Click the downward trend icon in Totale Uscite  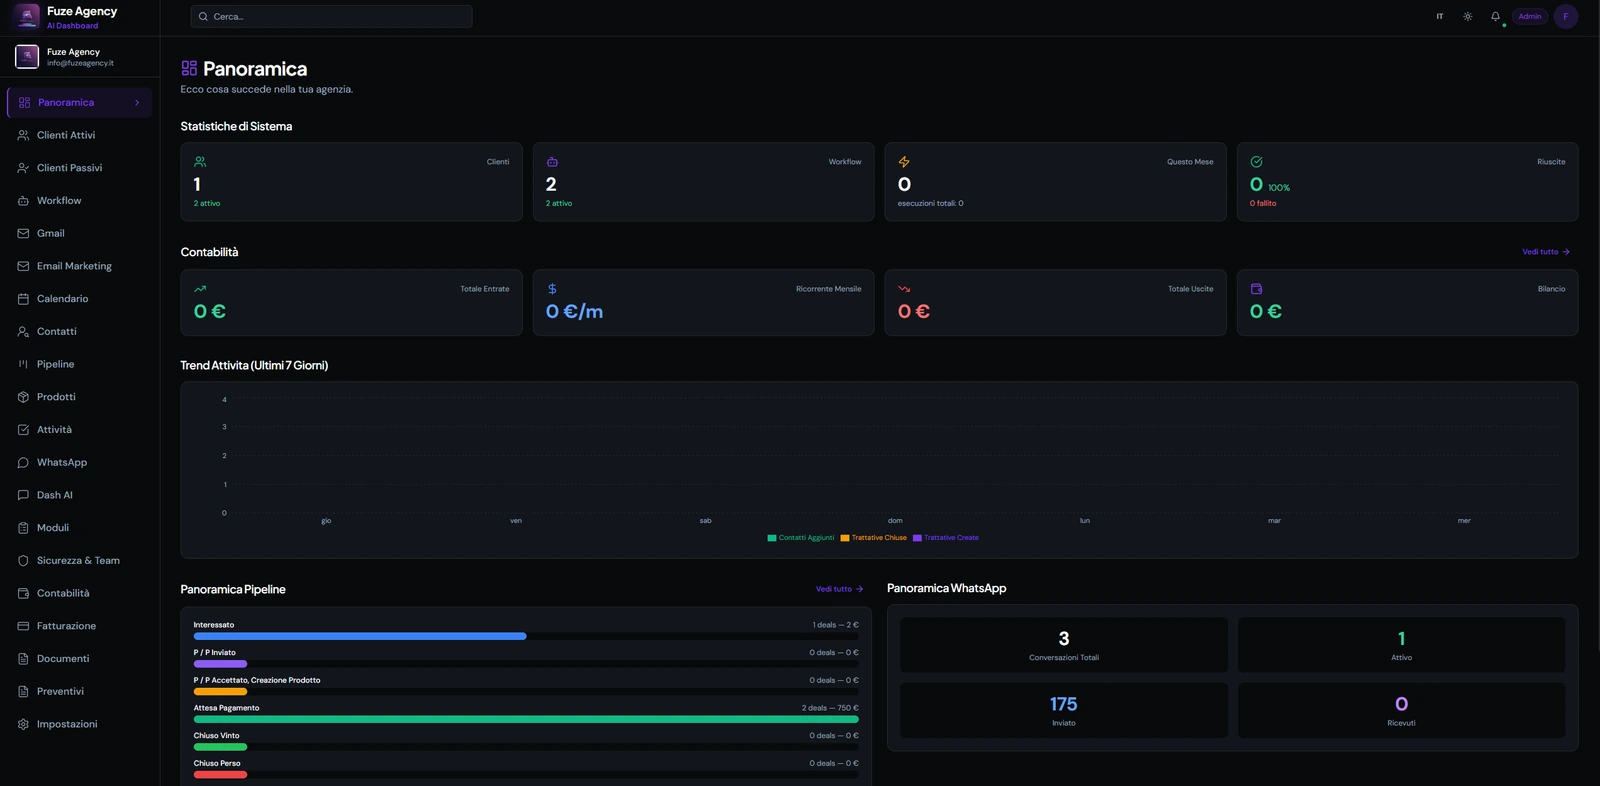[904, 289]
